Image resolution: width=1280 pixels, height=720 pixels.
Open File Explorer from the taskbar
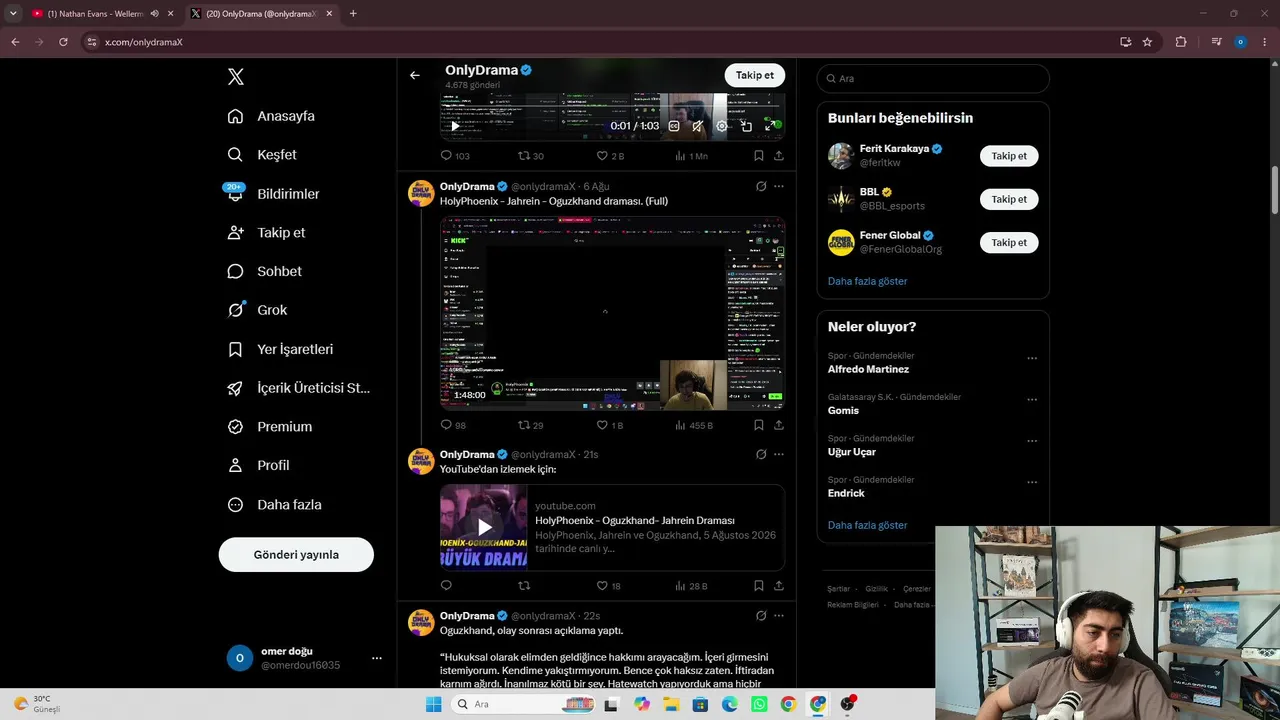671,704
